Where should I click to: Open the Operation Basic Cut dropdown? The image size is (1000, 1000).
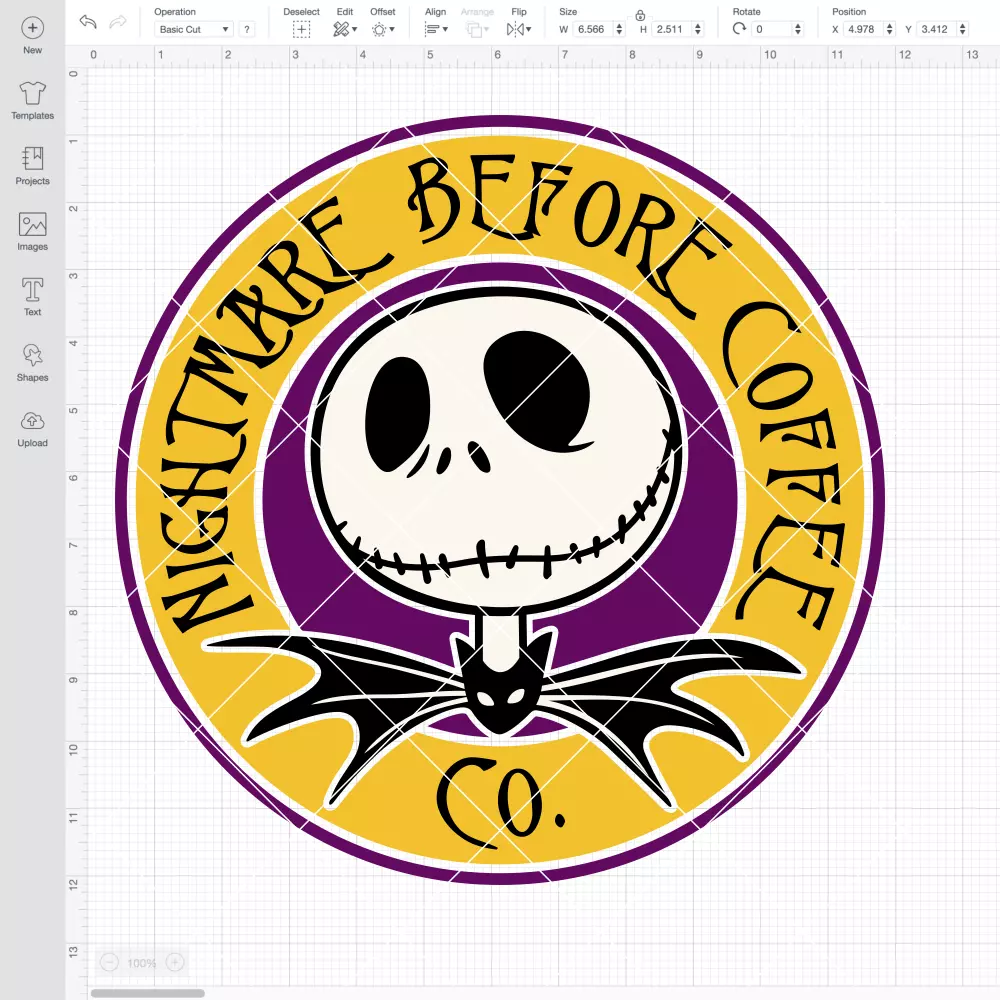pyautogui.click(x=193, y=29)
